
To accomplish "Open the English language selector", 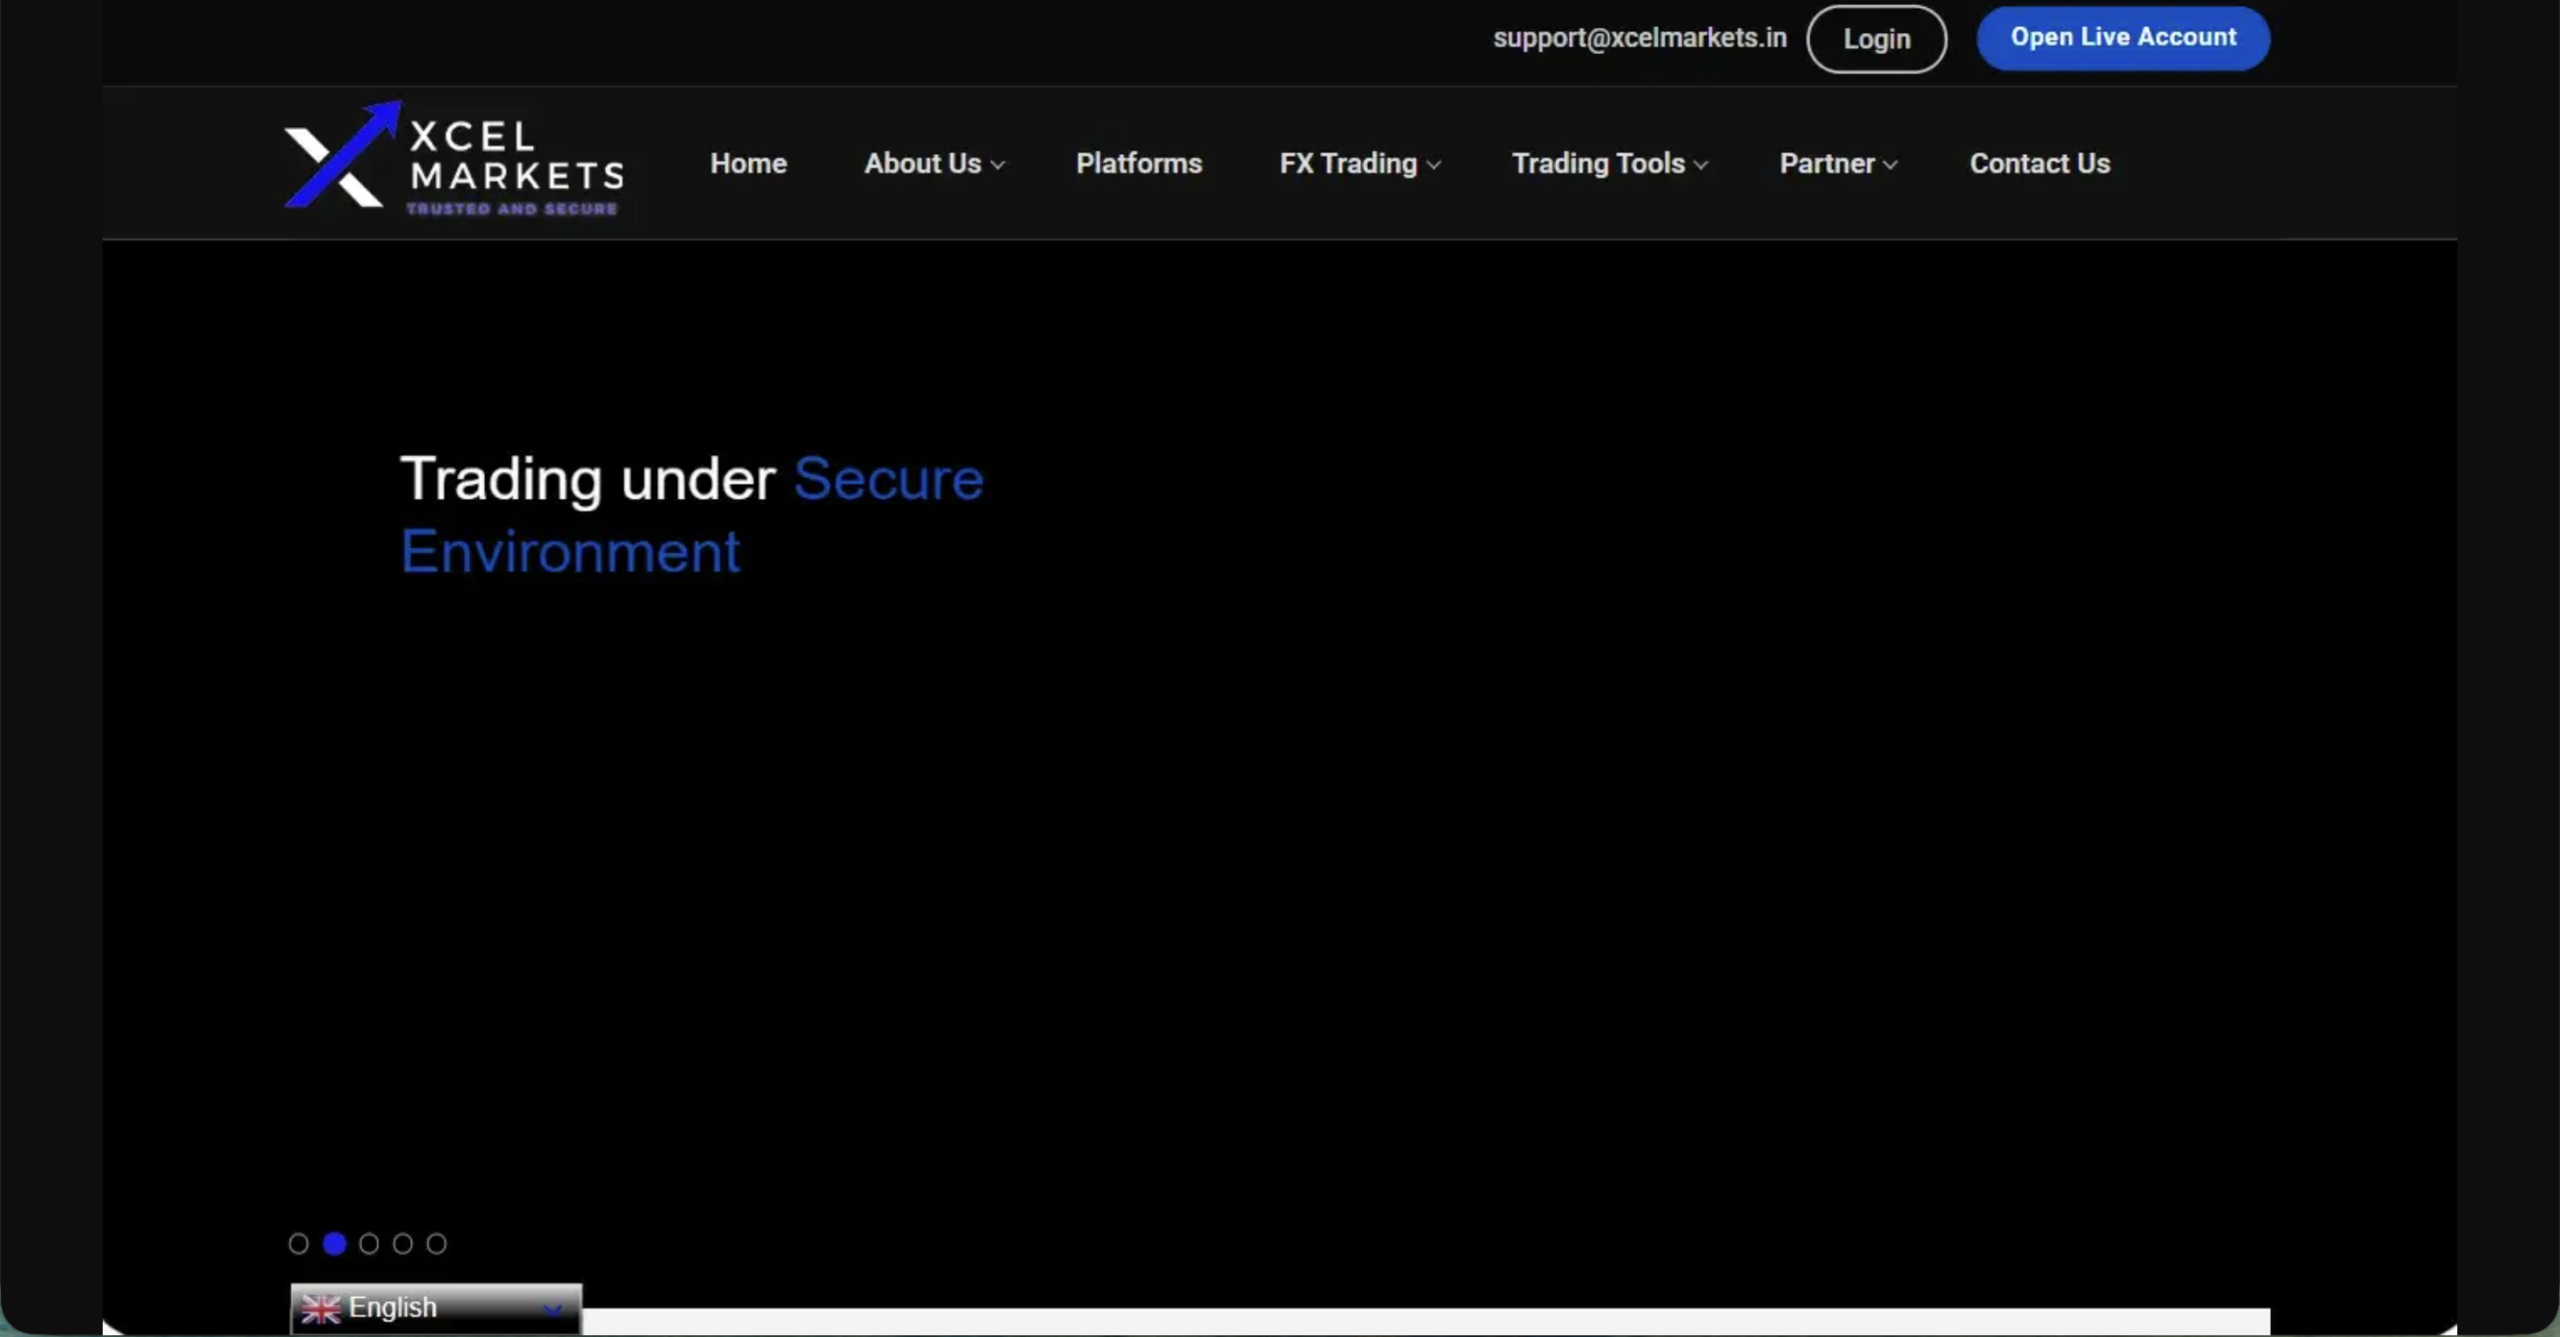I will coord(435,1307).
